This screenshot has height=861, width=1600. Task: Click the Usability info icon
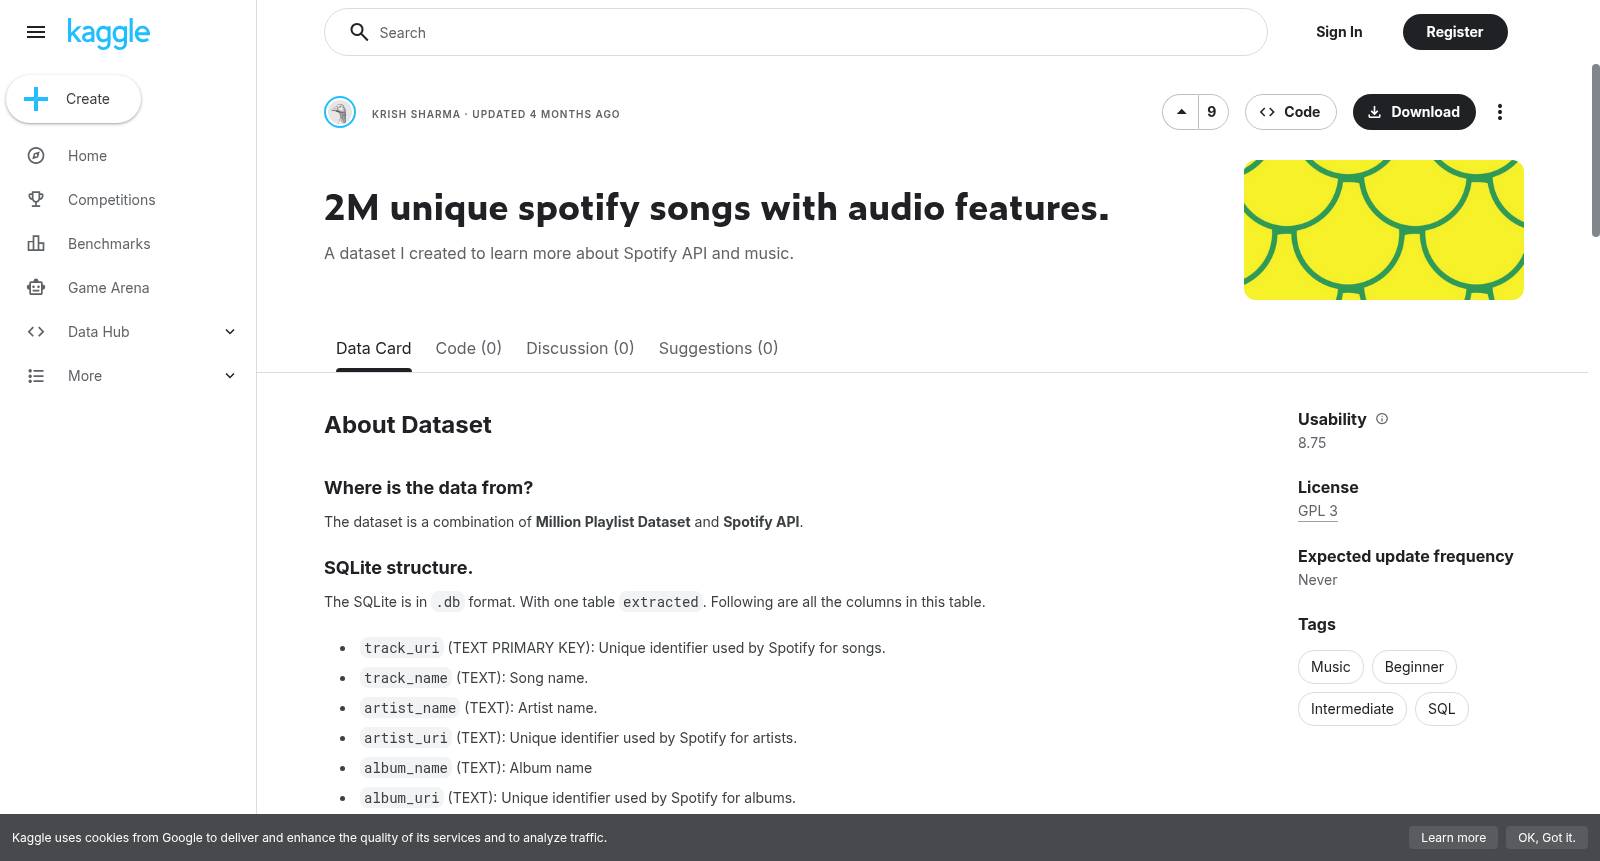pyautogui.click(x=1382, y=419)
